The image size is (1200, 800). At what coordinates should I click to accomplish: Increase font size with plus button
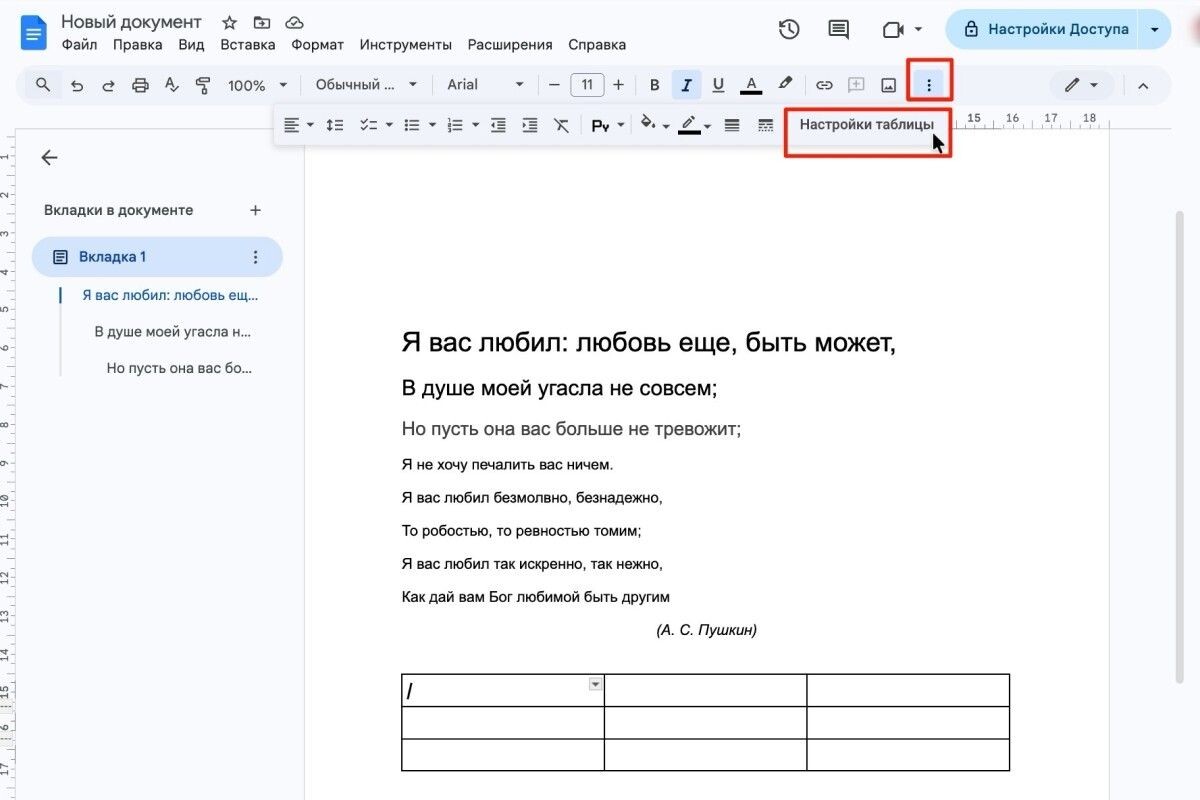click(618, 85)
